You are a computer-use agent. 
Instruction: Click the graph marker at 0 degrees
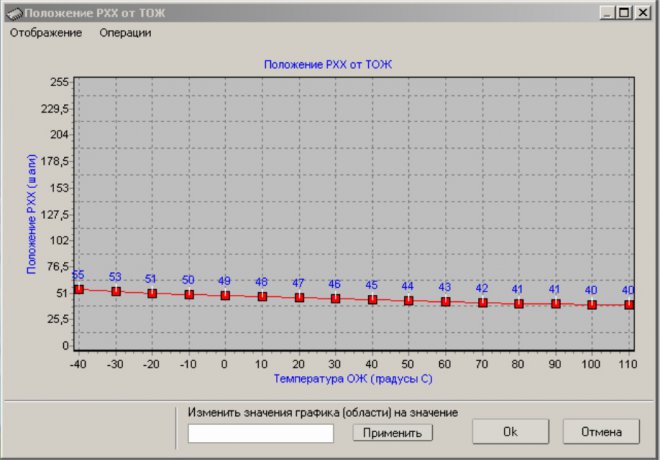[x=225, y=296]
